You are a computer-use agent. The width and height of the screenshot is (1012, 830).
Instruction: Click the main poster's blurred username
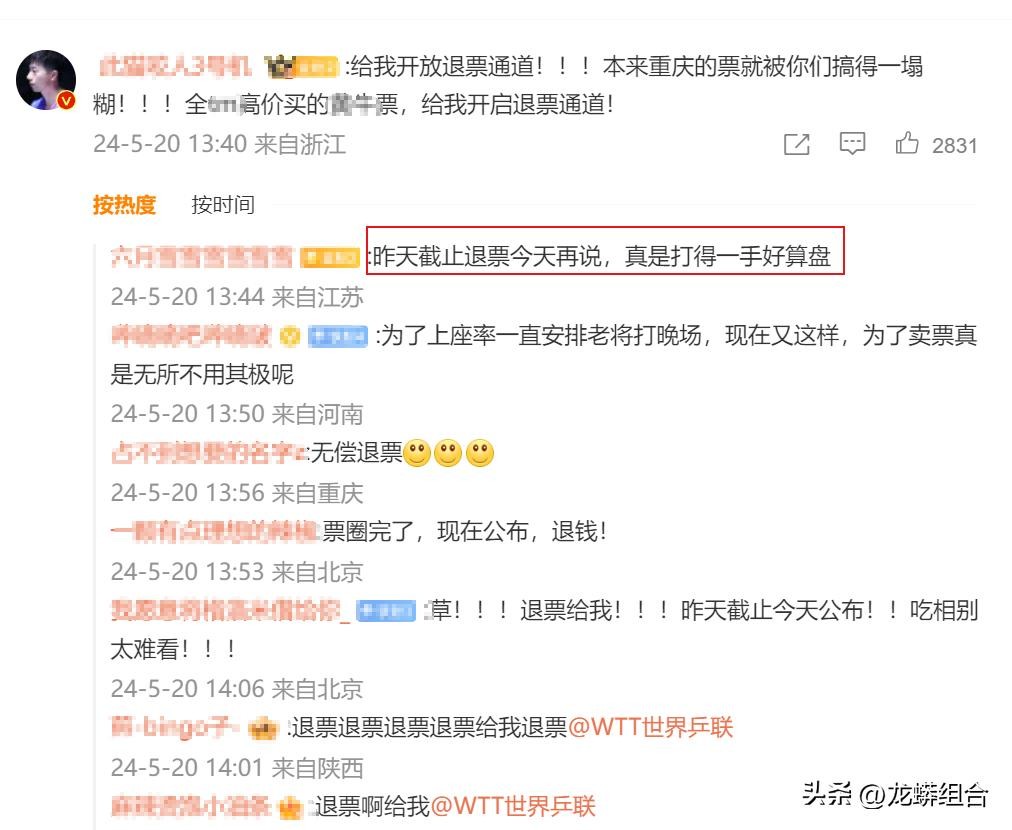pos(175,66)
